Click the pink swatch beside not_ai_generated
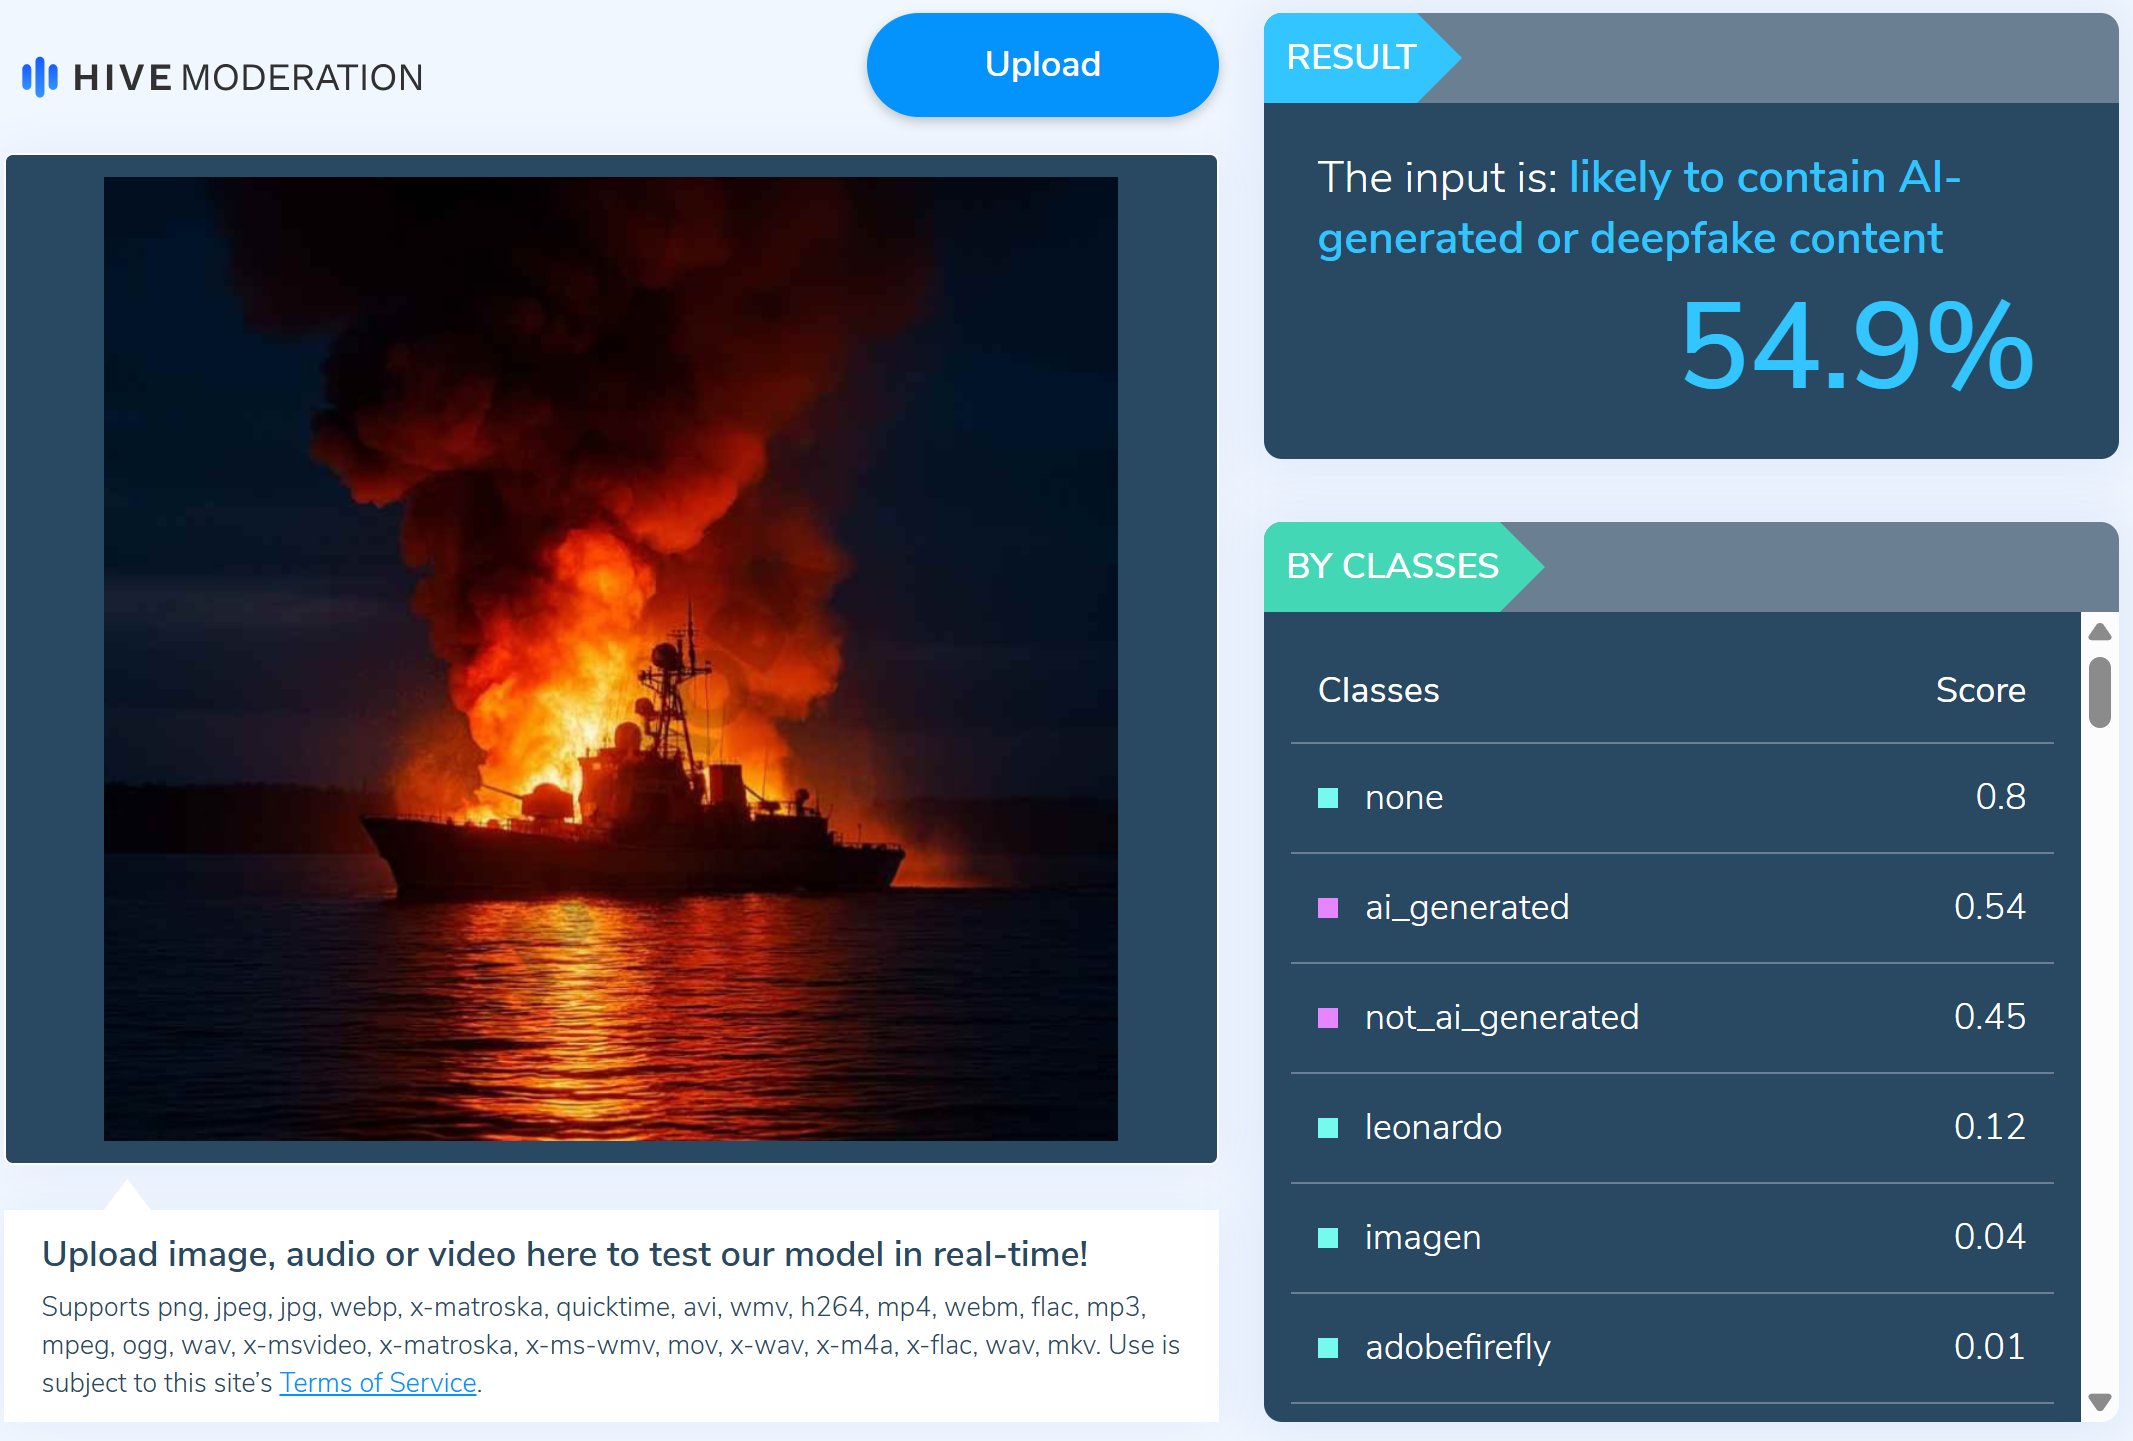 tap(1328, 1018)
